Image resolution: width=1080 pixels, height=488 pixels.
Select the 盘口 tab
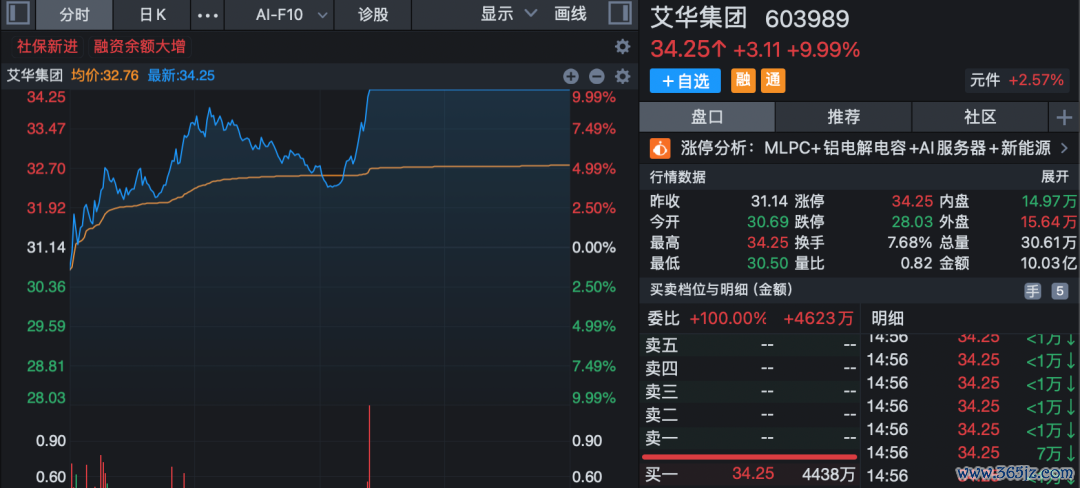coord(707,117)
